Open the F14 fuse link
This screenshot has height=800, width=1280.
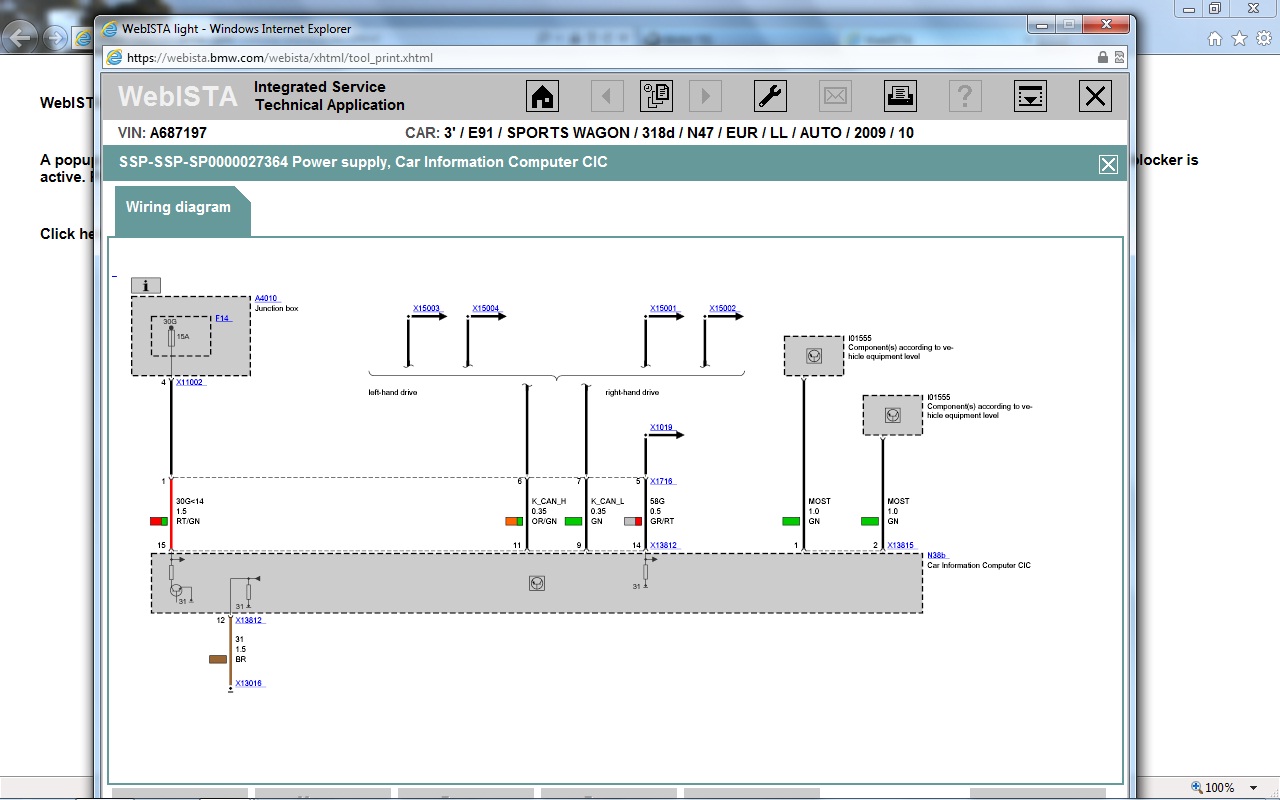(223, 318)
